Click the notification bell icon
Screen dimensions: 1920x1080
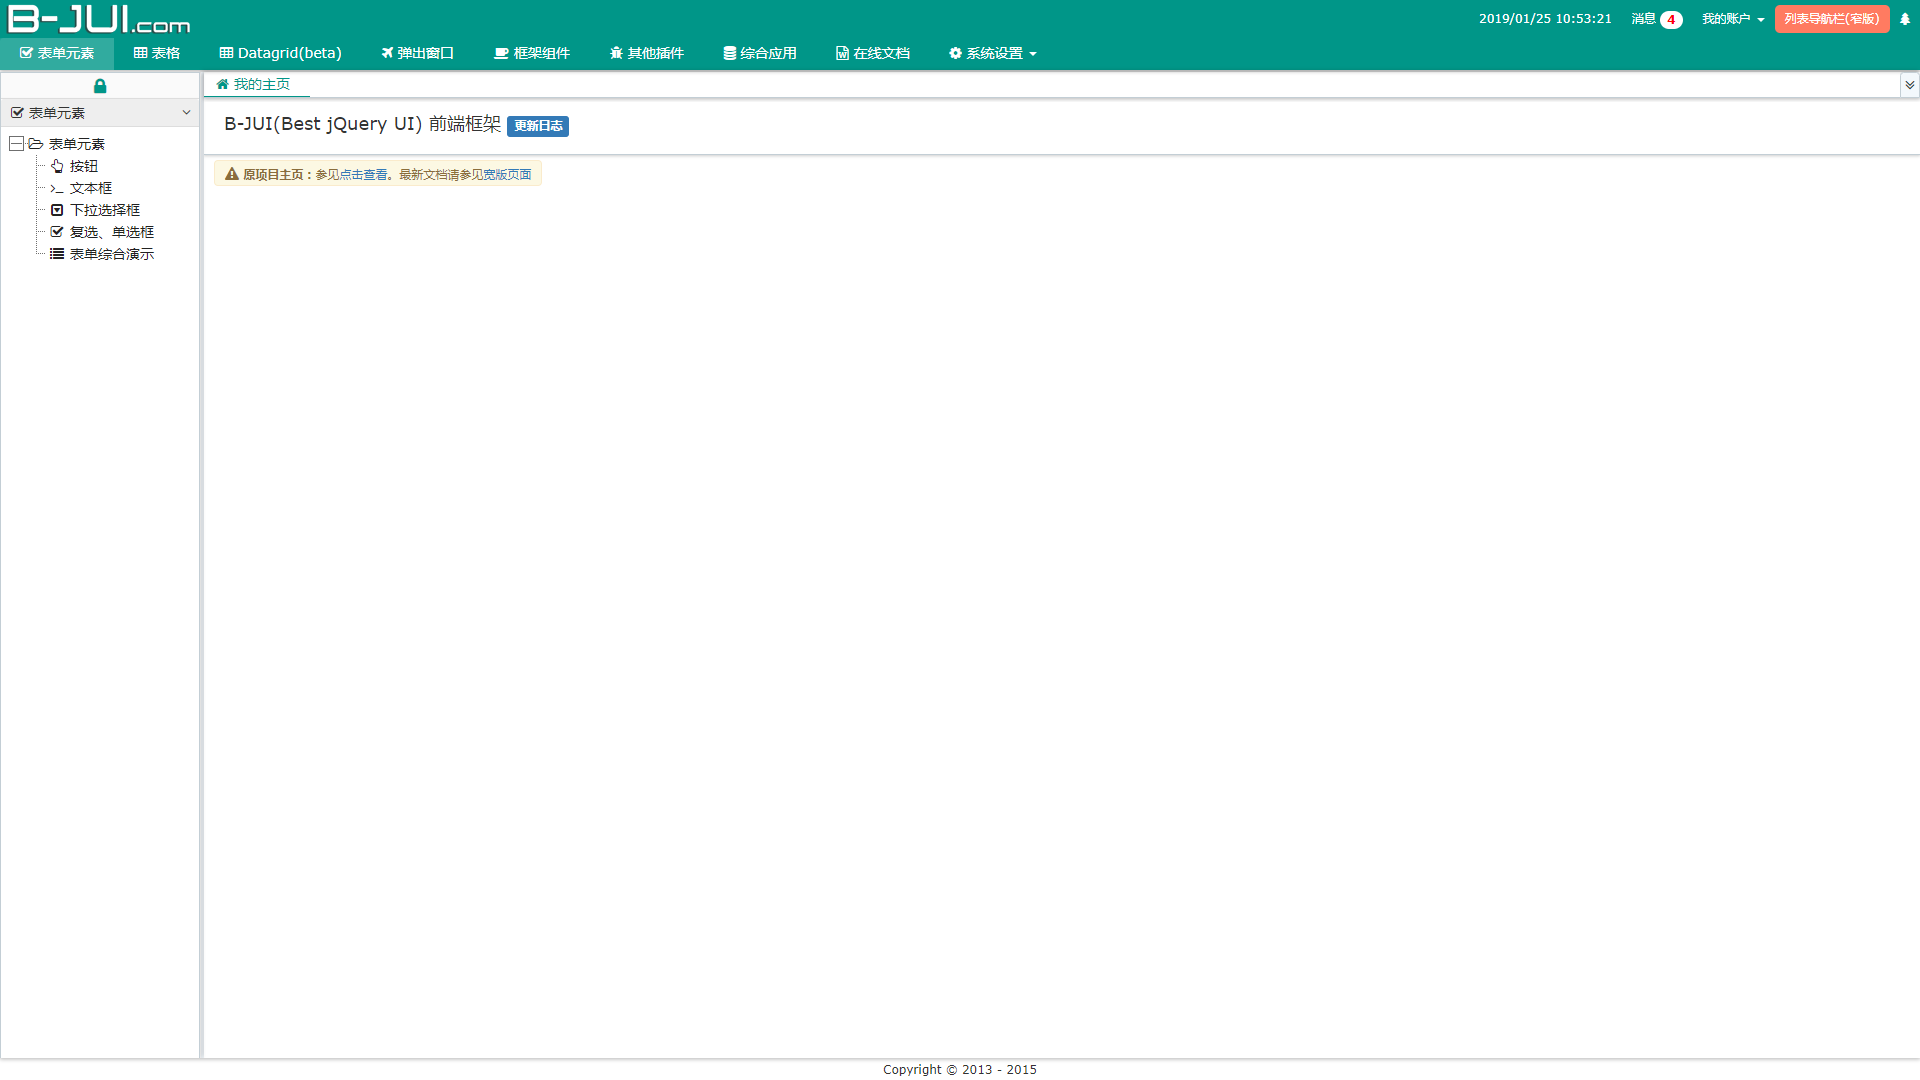(1905, 19)
